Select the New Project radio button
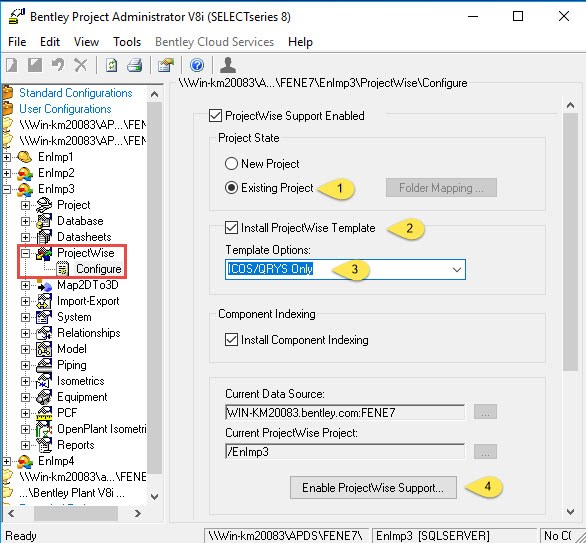Image resolution: width=586 pixels, height=543 pixels. pyautogui.click(x=231, y=164)
